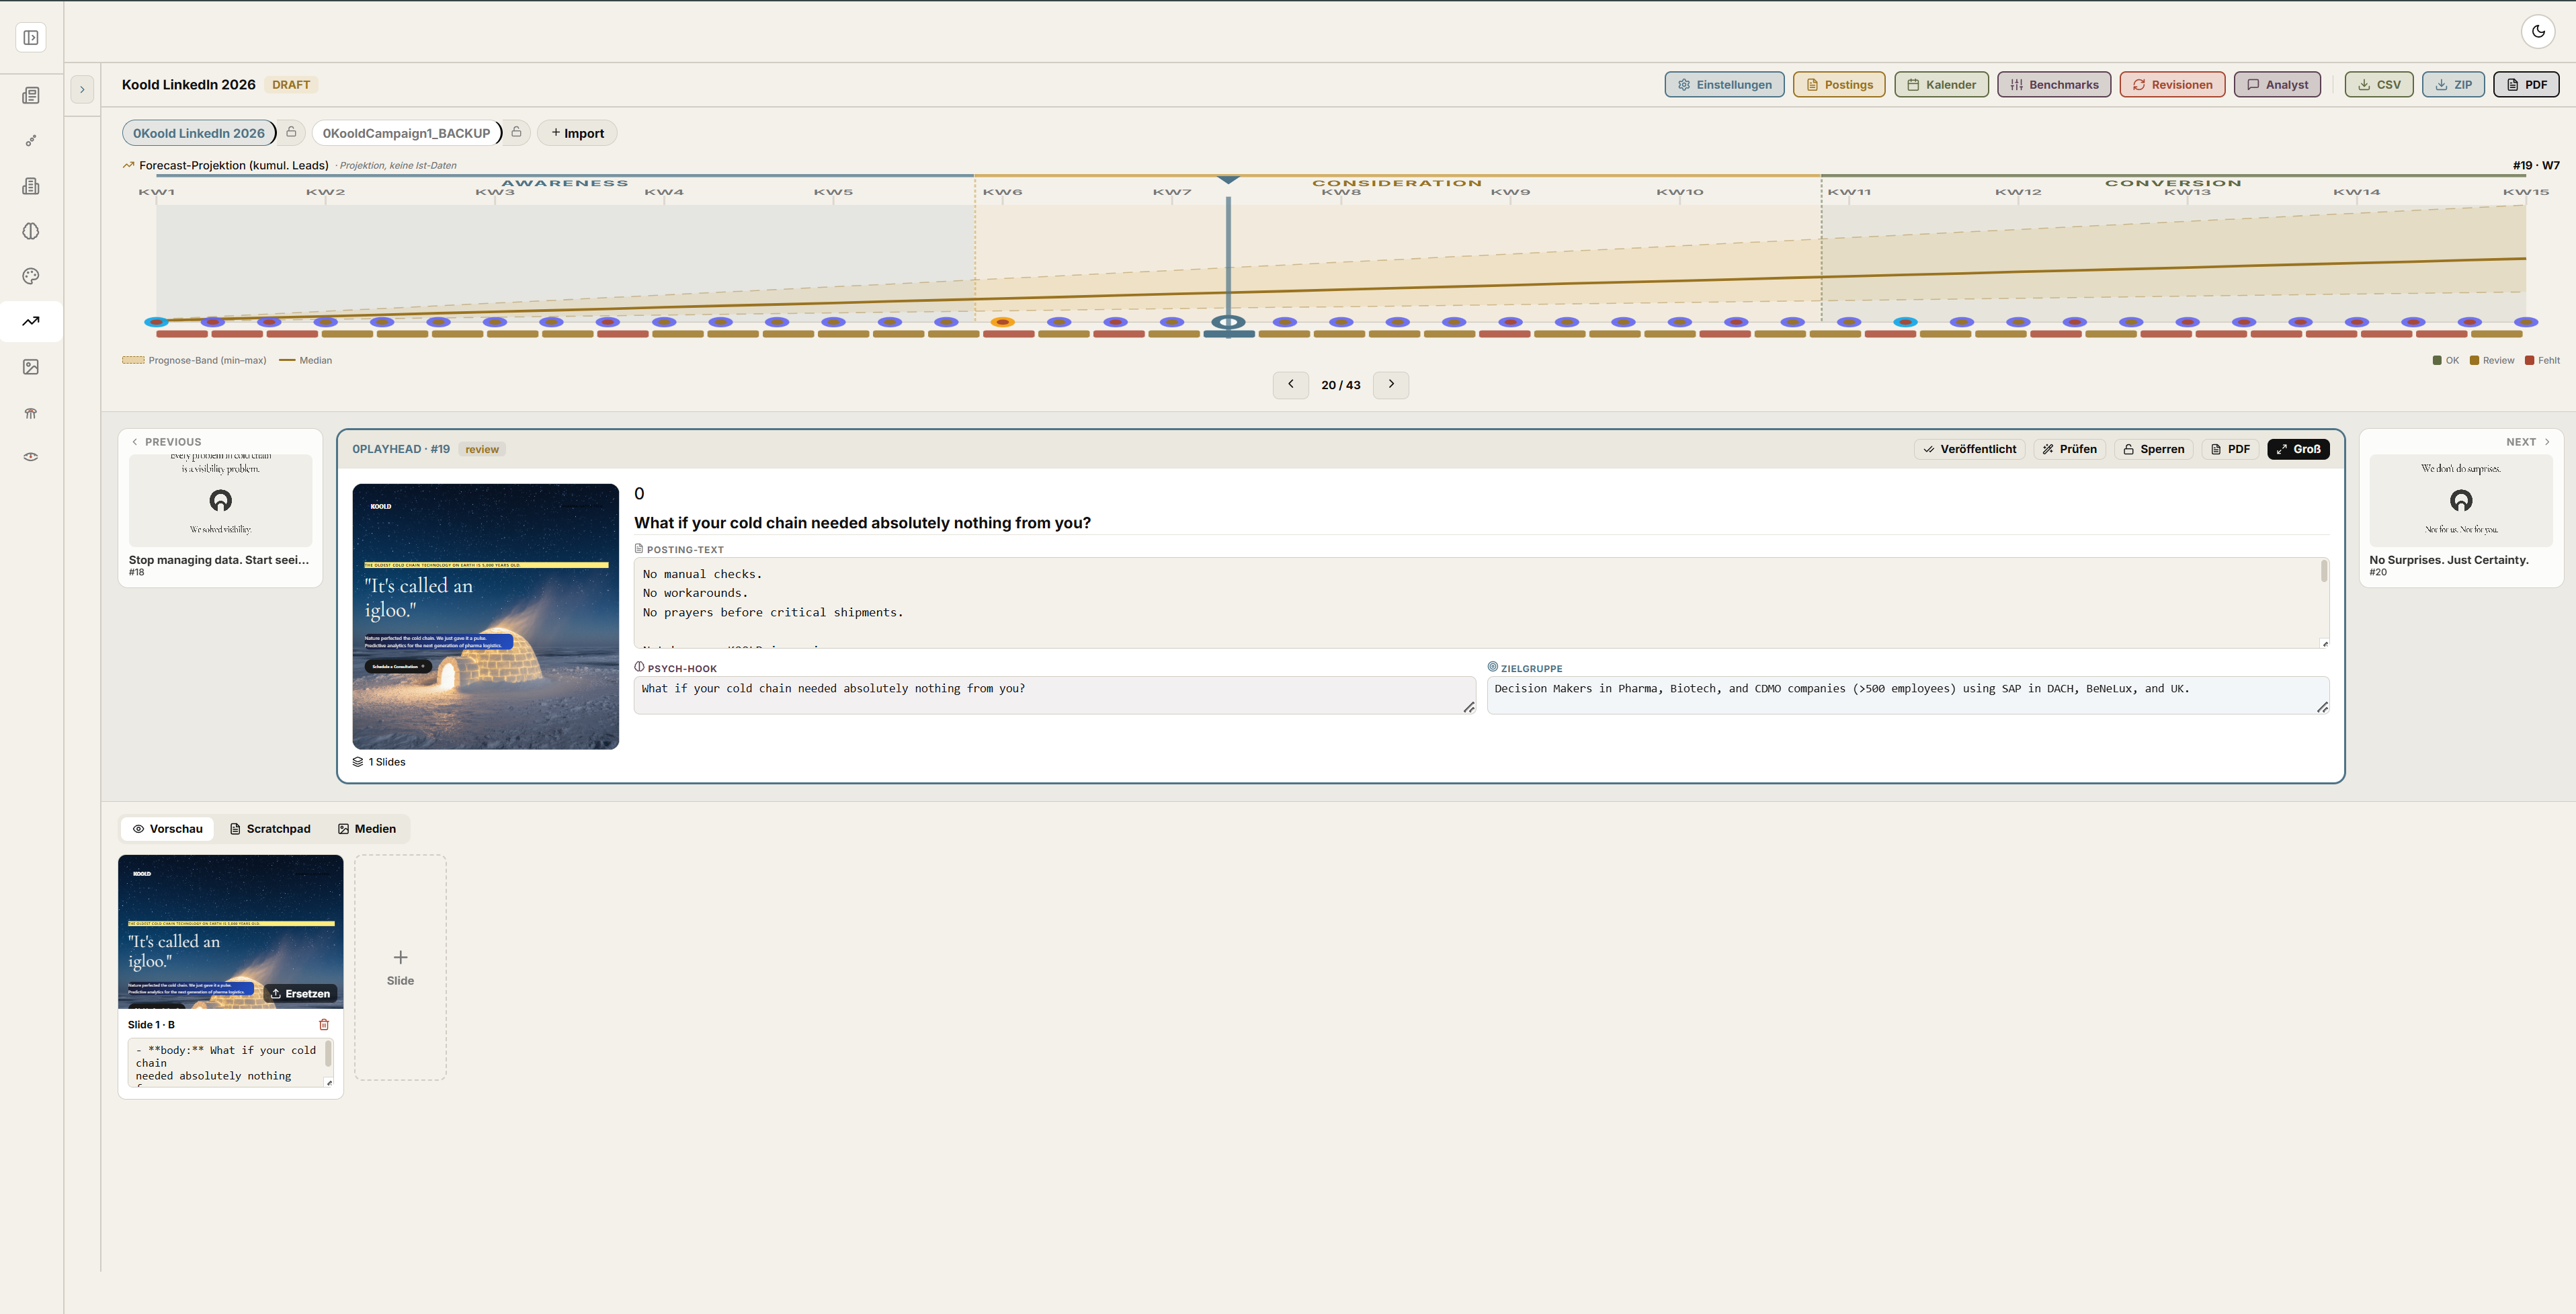Click the Prognose-Band legend swatch

click(x=133, y=360)
